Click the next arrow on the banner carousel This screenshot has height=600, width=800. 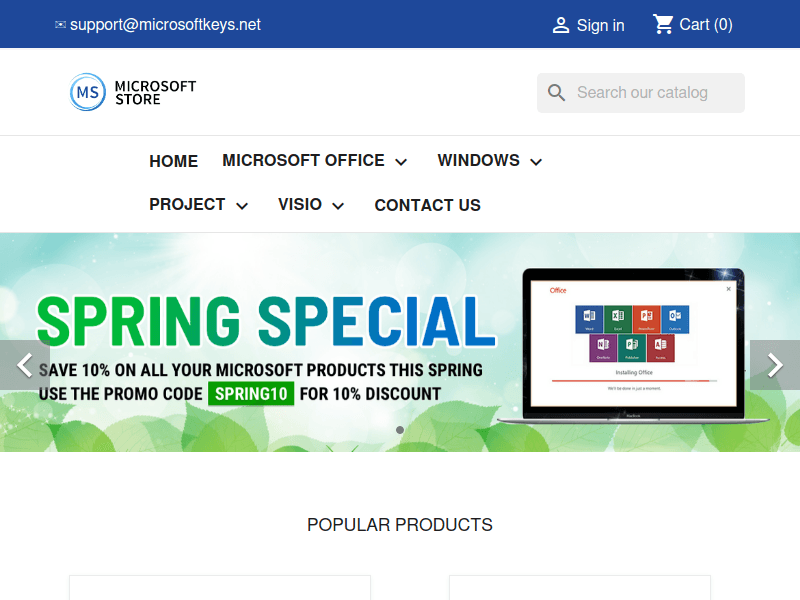point(775,365)
